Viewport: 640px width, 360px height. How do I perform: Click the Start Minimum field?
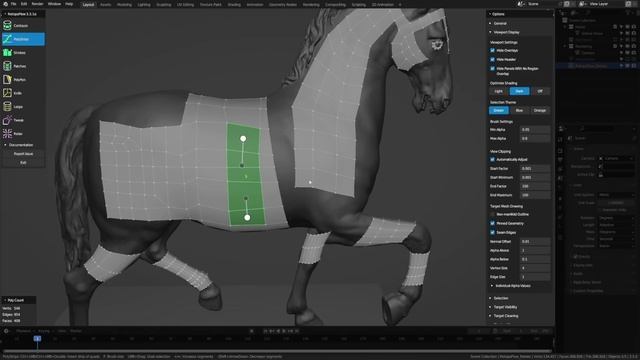click(535, 178)
